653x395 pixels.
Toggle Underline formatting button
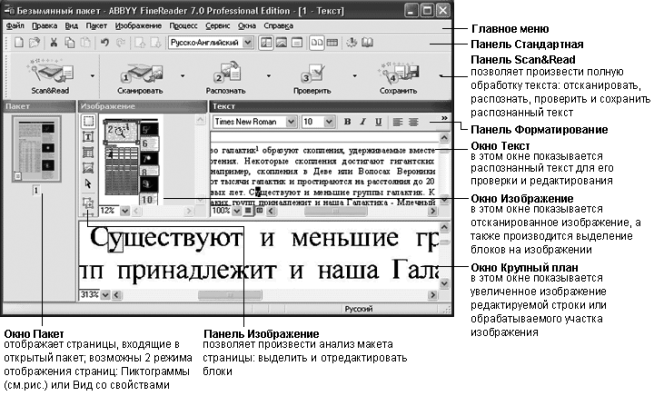click(378, 122)
